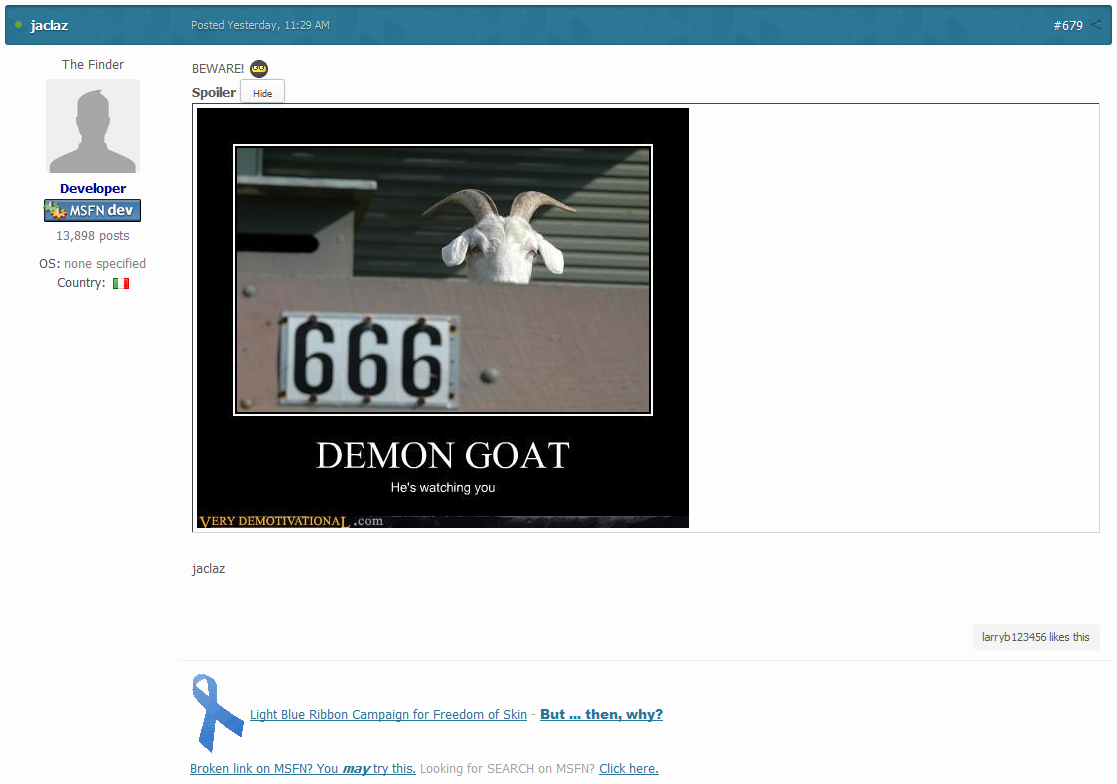Click jaclaz's default avatar picture
This screenshot has height=784, width=1117.
point(93,126)
